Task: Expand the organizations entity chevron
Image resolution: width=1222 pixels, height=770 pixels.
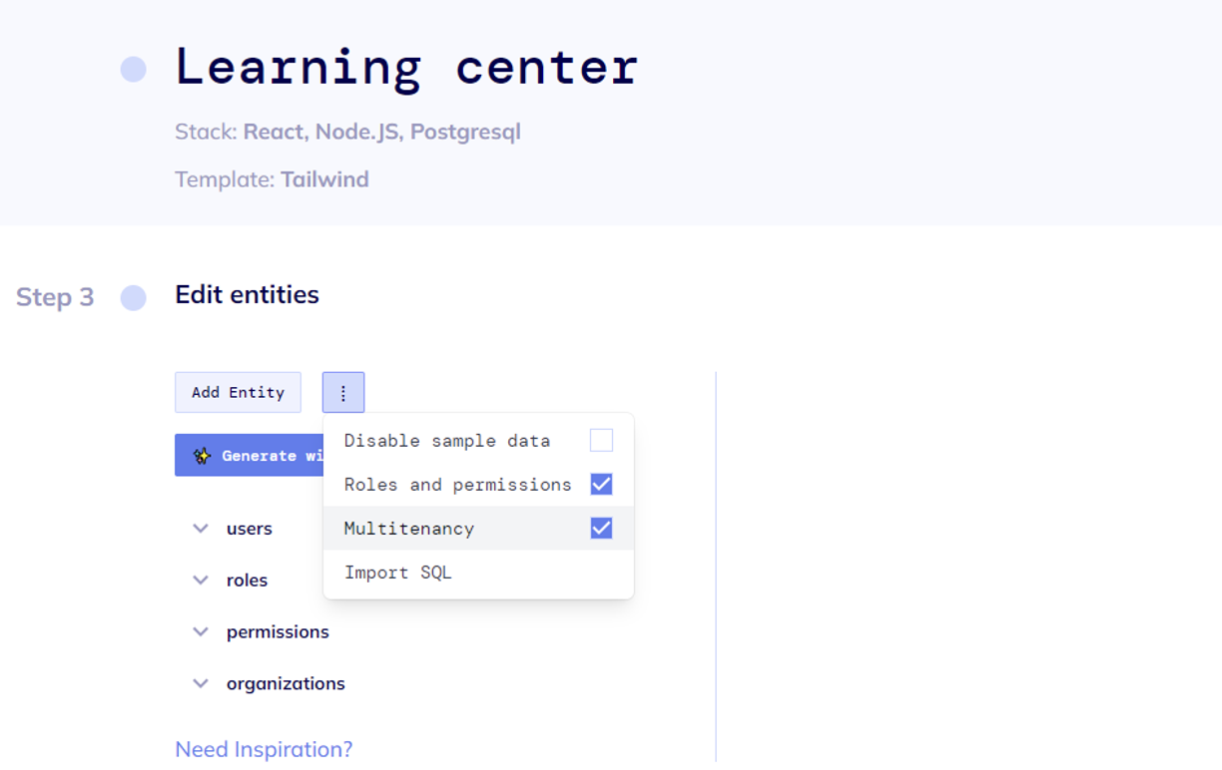Action: click(x=201, y=684)
